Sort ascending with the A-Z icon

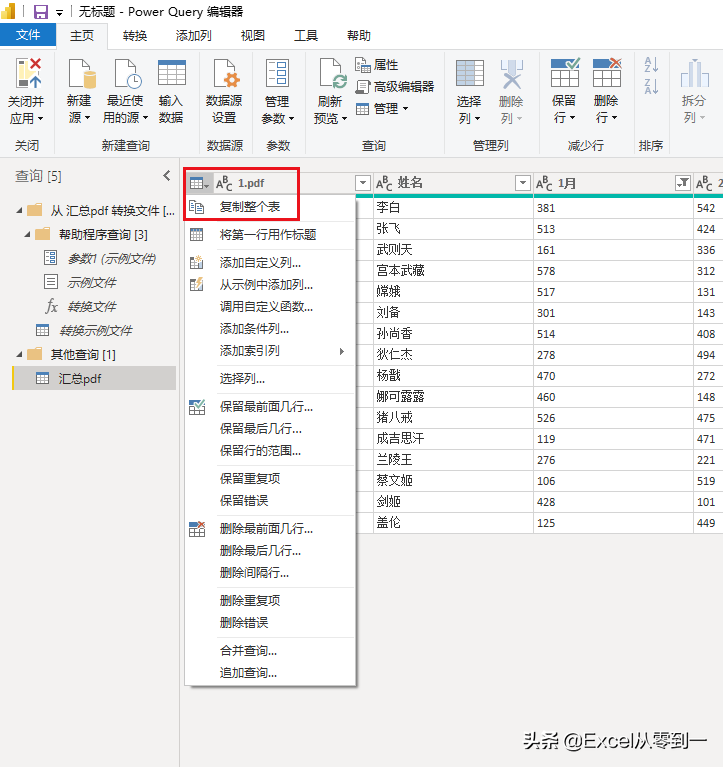(x=651, y=64)
